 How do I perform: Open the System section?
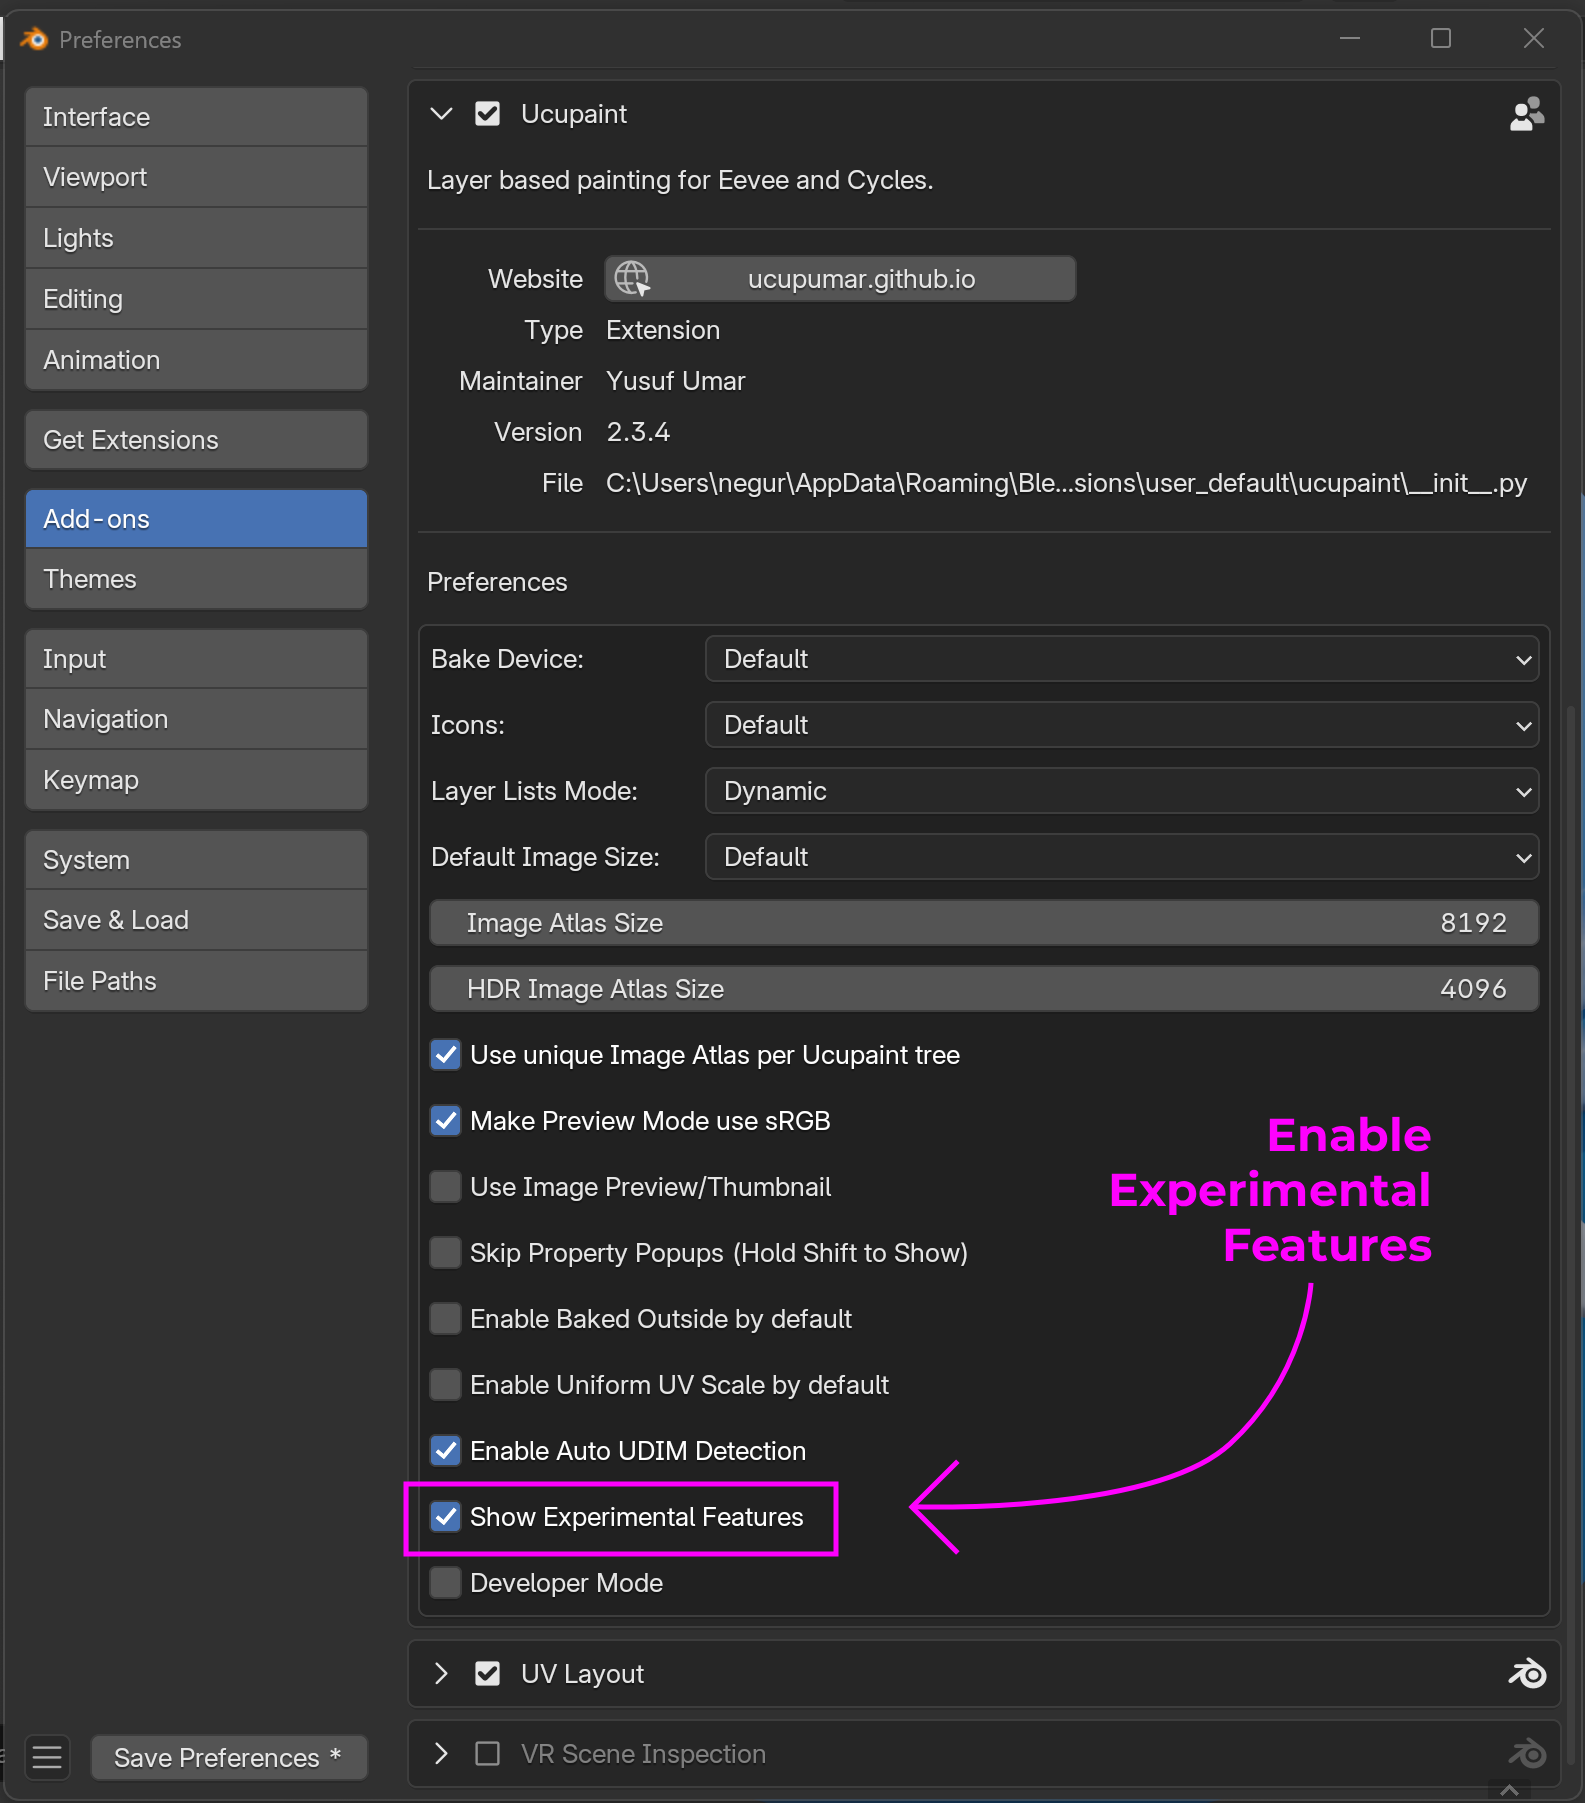coord(196,860)
